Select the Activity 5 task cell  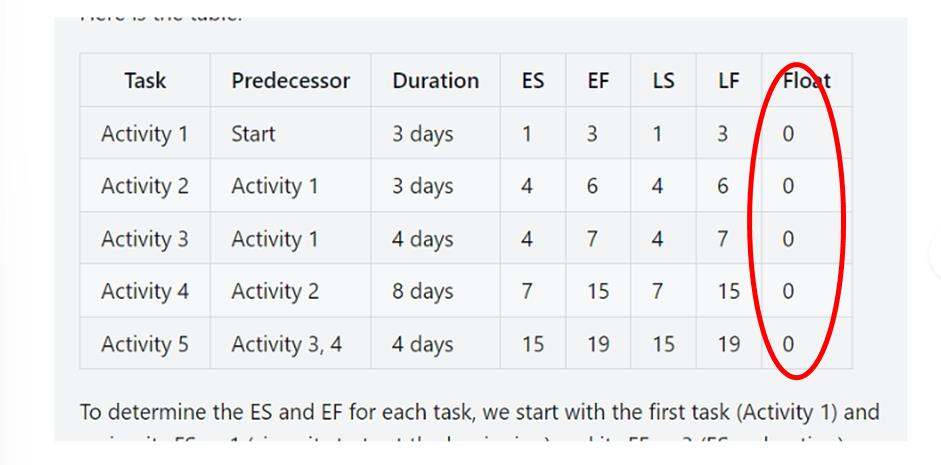[145, 344]
